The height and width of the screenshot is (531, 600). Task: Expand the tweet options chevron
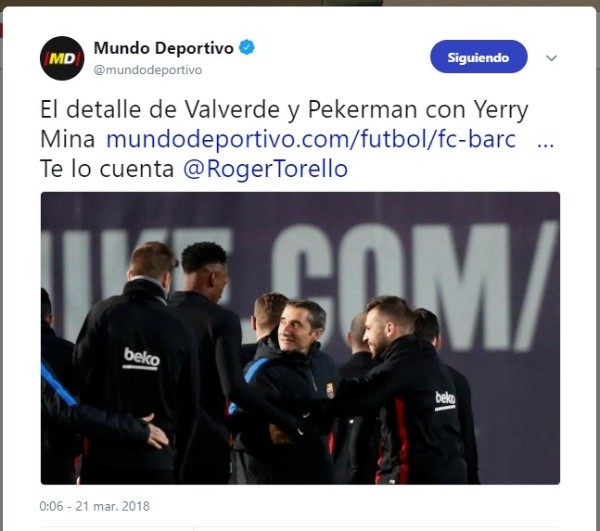(x=551, y=58)
